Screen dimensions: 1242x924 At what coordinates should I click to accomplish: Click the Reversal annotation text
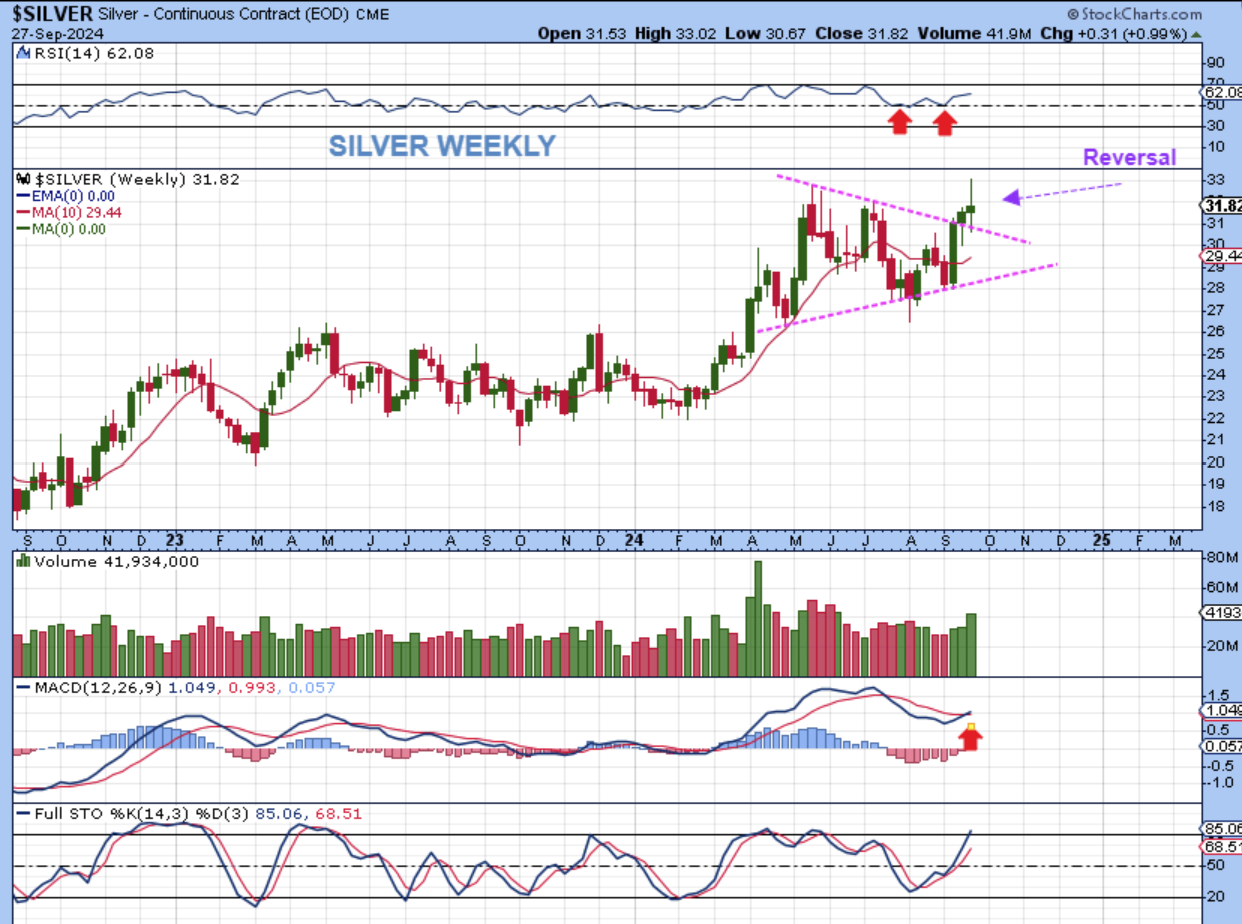coord(1129,157)
